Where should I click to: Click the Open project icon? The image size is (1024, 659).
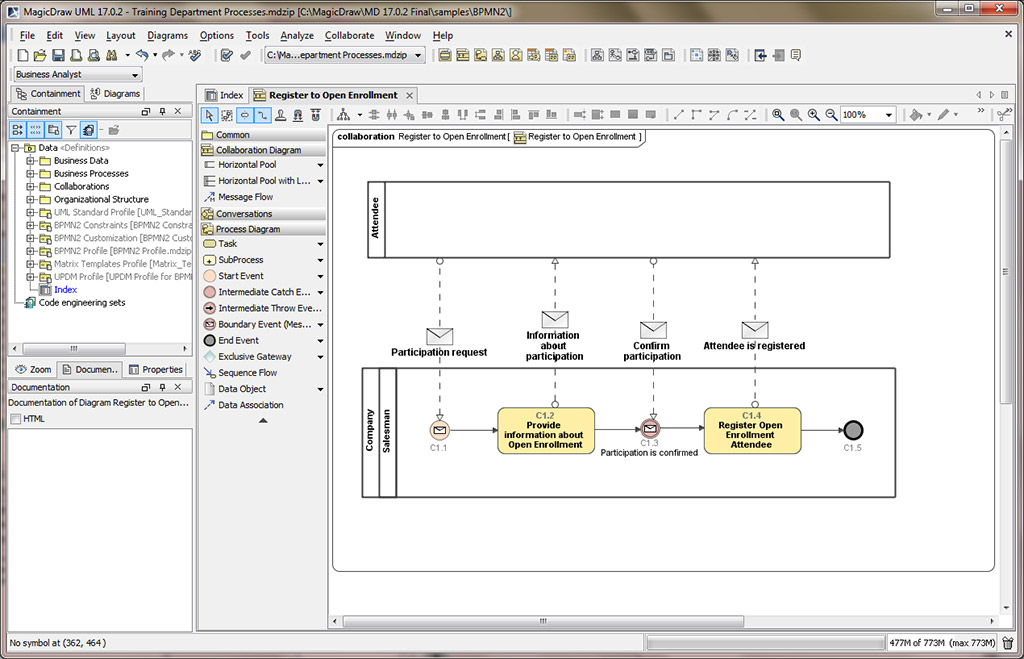coord(42,55)
